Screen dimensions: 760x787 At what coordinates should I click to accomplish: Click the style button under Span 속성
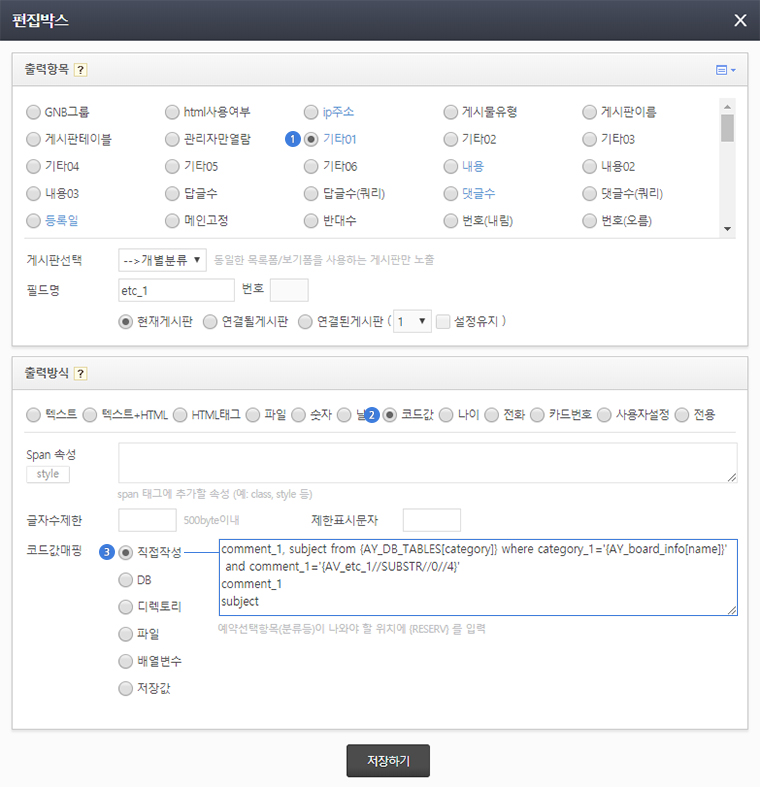[x=47, y=474]
